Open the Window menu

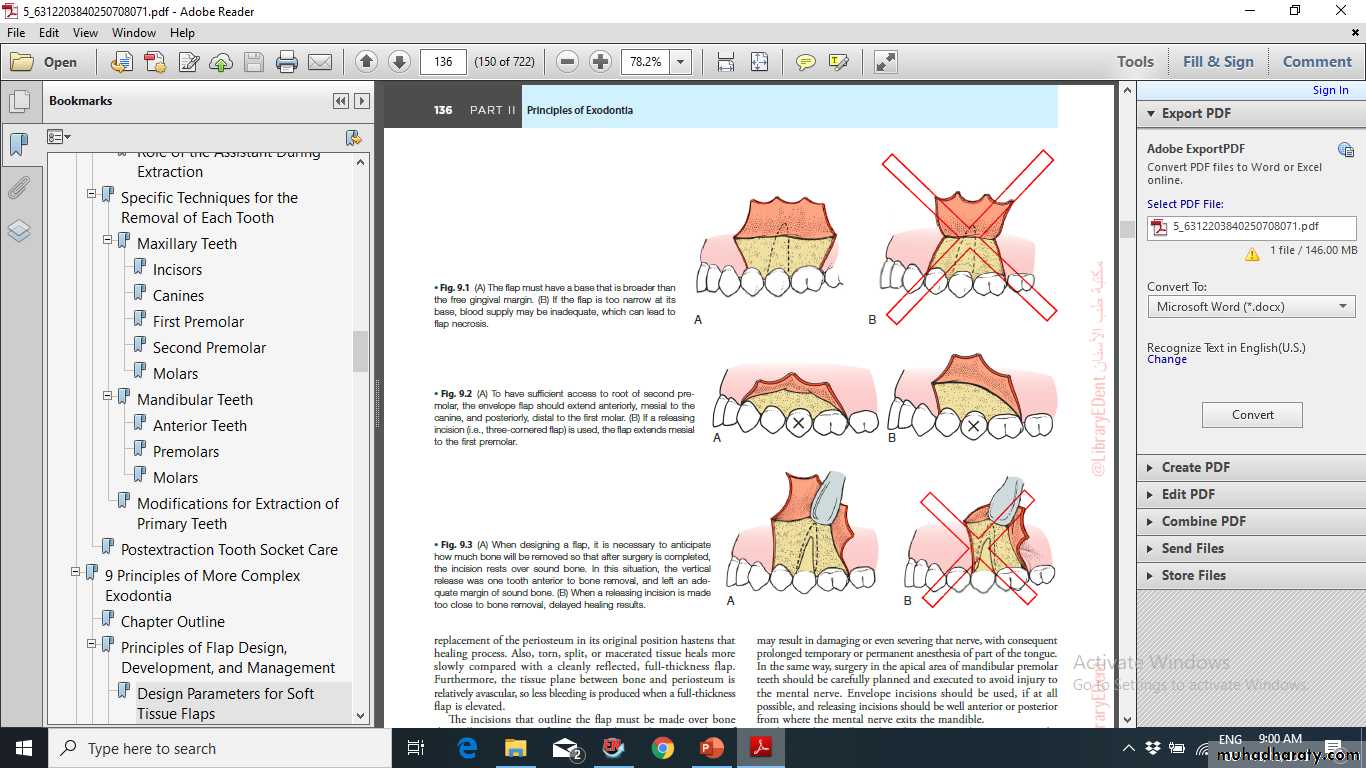coord(134,33)
